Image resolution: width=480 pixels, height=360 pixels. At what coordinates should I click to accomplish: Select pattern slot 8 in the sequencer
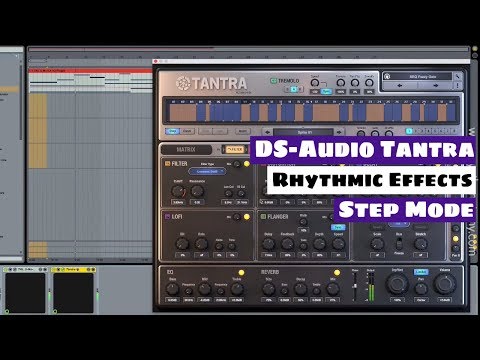[454, 131]
